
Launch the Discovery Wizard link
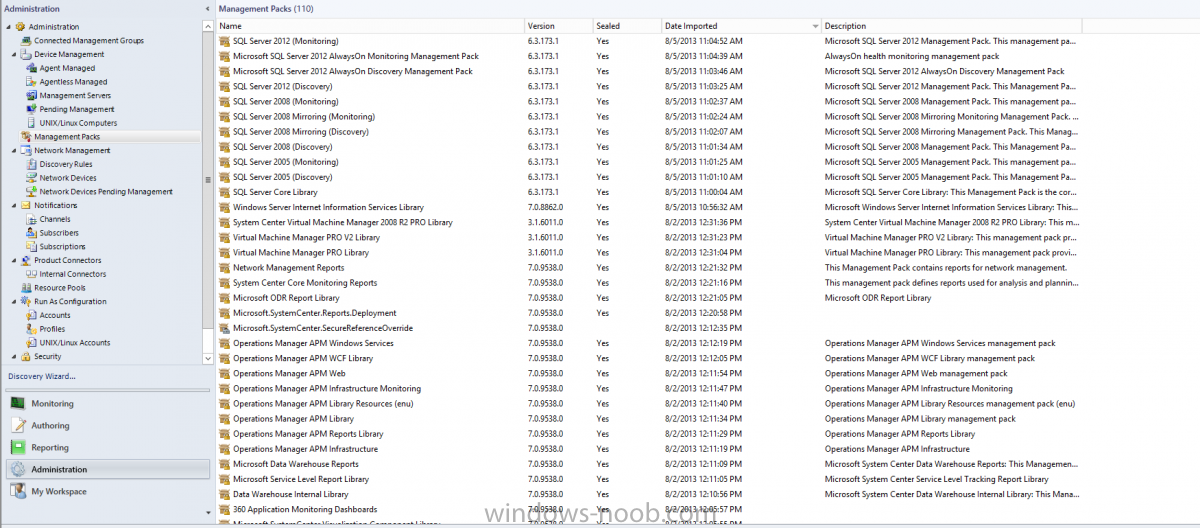pos(41,376)
